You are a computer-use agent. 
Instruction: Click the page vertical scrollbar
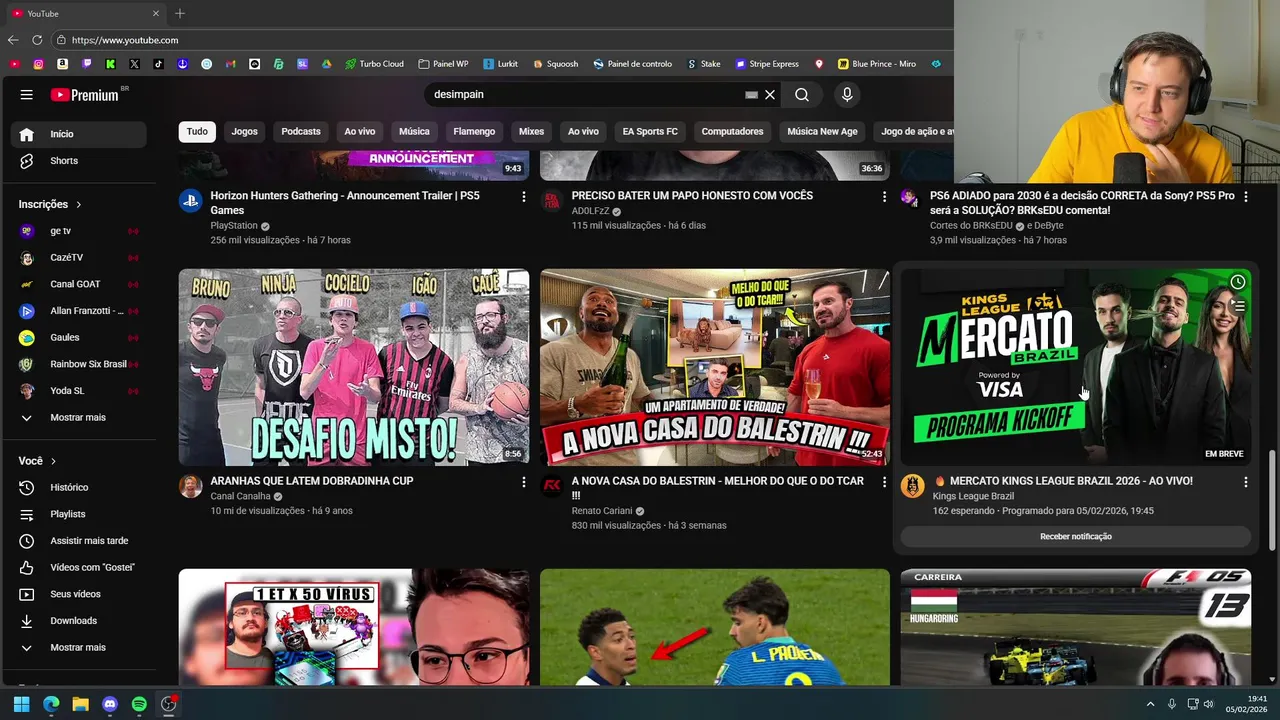pos(1273,498)
